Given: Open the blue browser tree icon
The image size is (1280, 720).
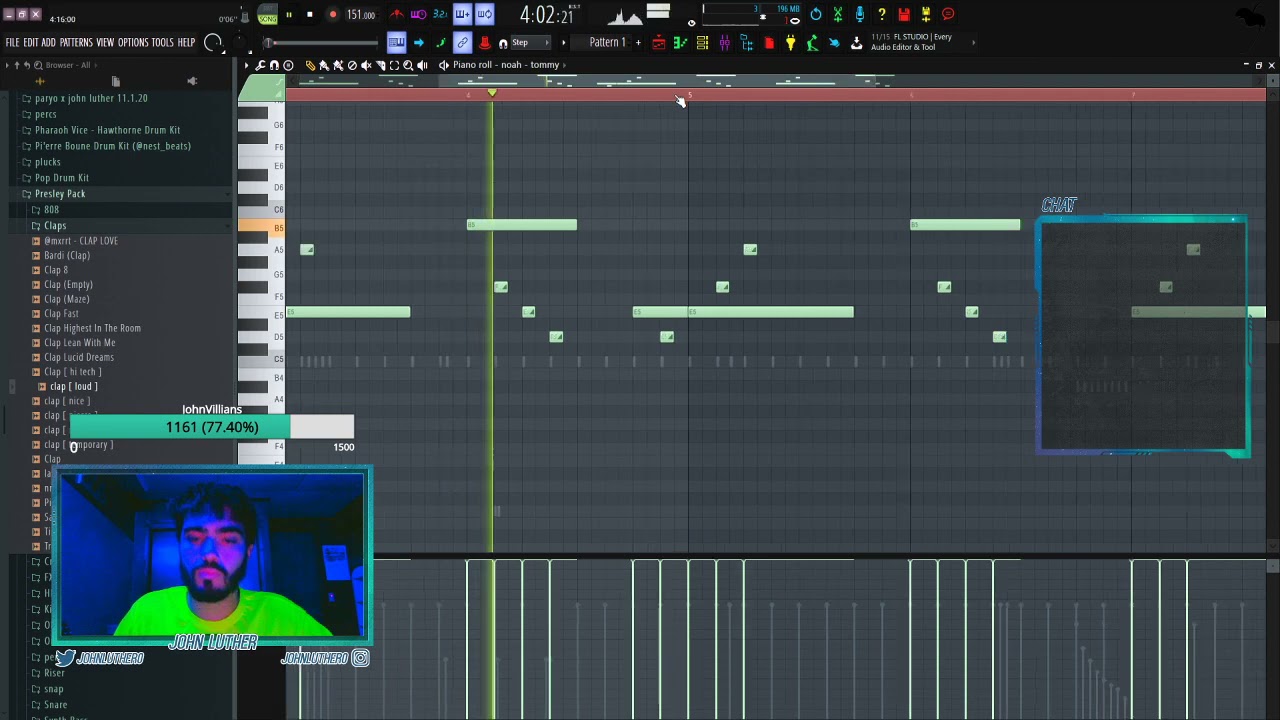Looking at the screenshot, I should point(747,43).
